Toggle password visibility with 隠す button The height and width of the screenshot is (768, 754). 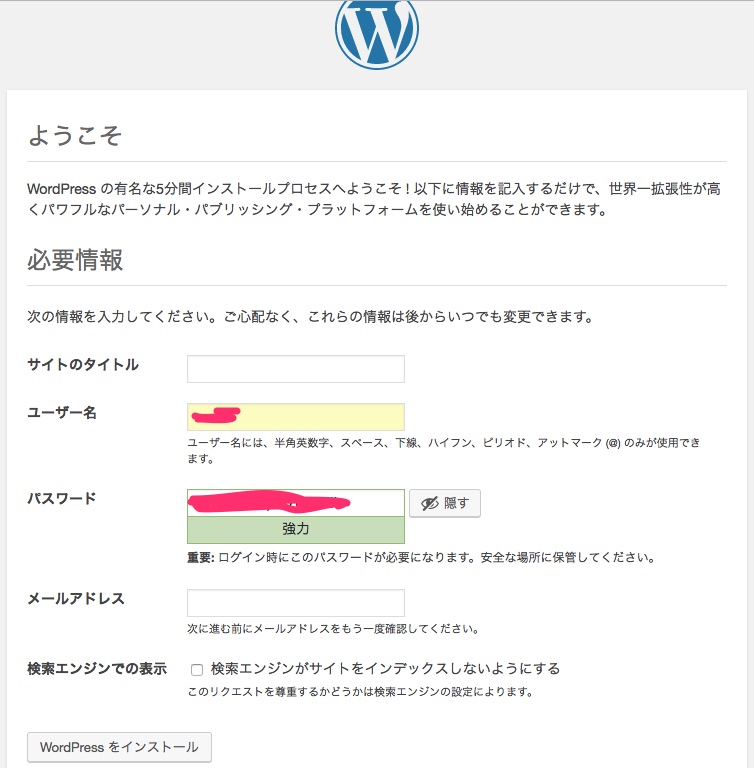[x=445, y=503]
